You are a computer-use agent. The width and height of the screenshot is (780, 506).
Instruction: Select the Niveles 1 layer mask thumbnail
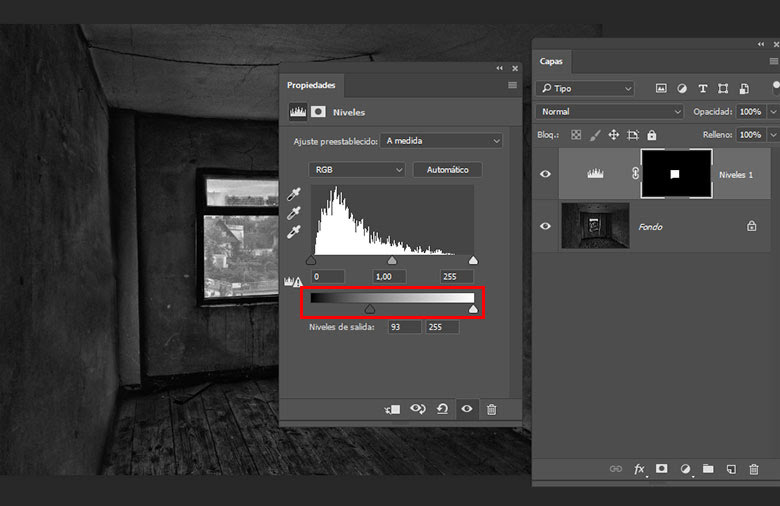point(675,174)
